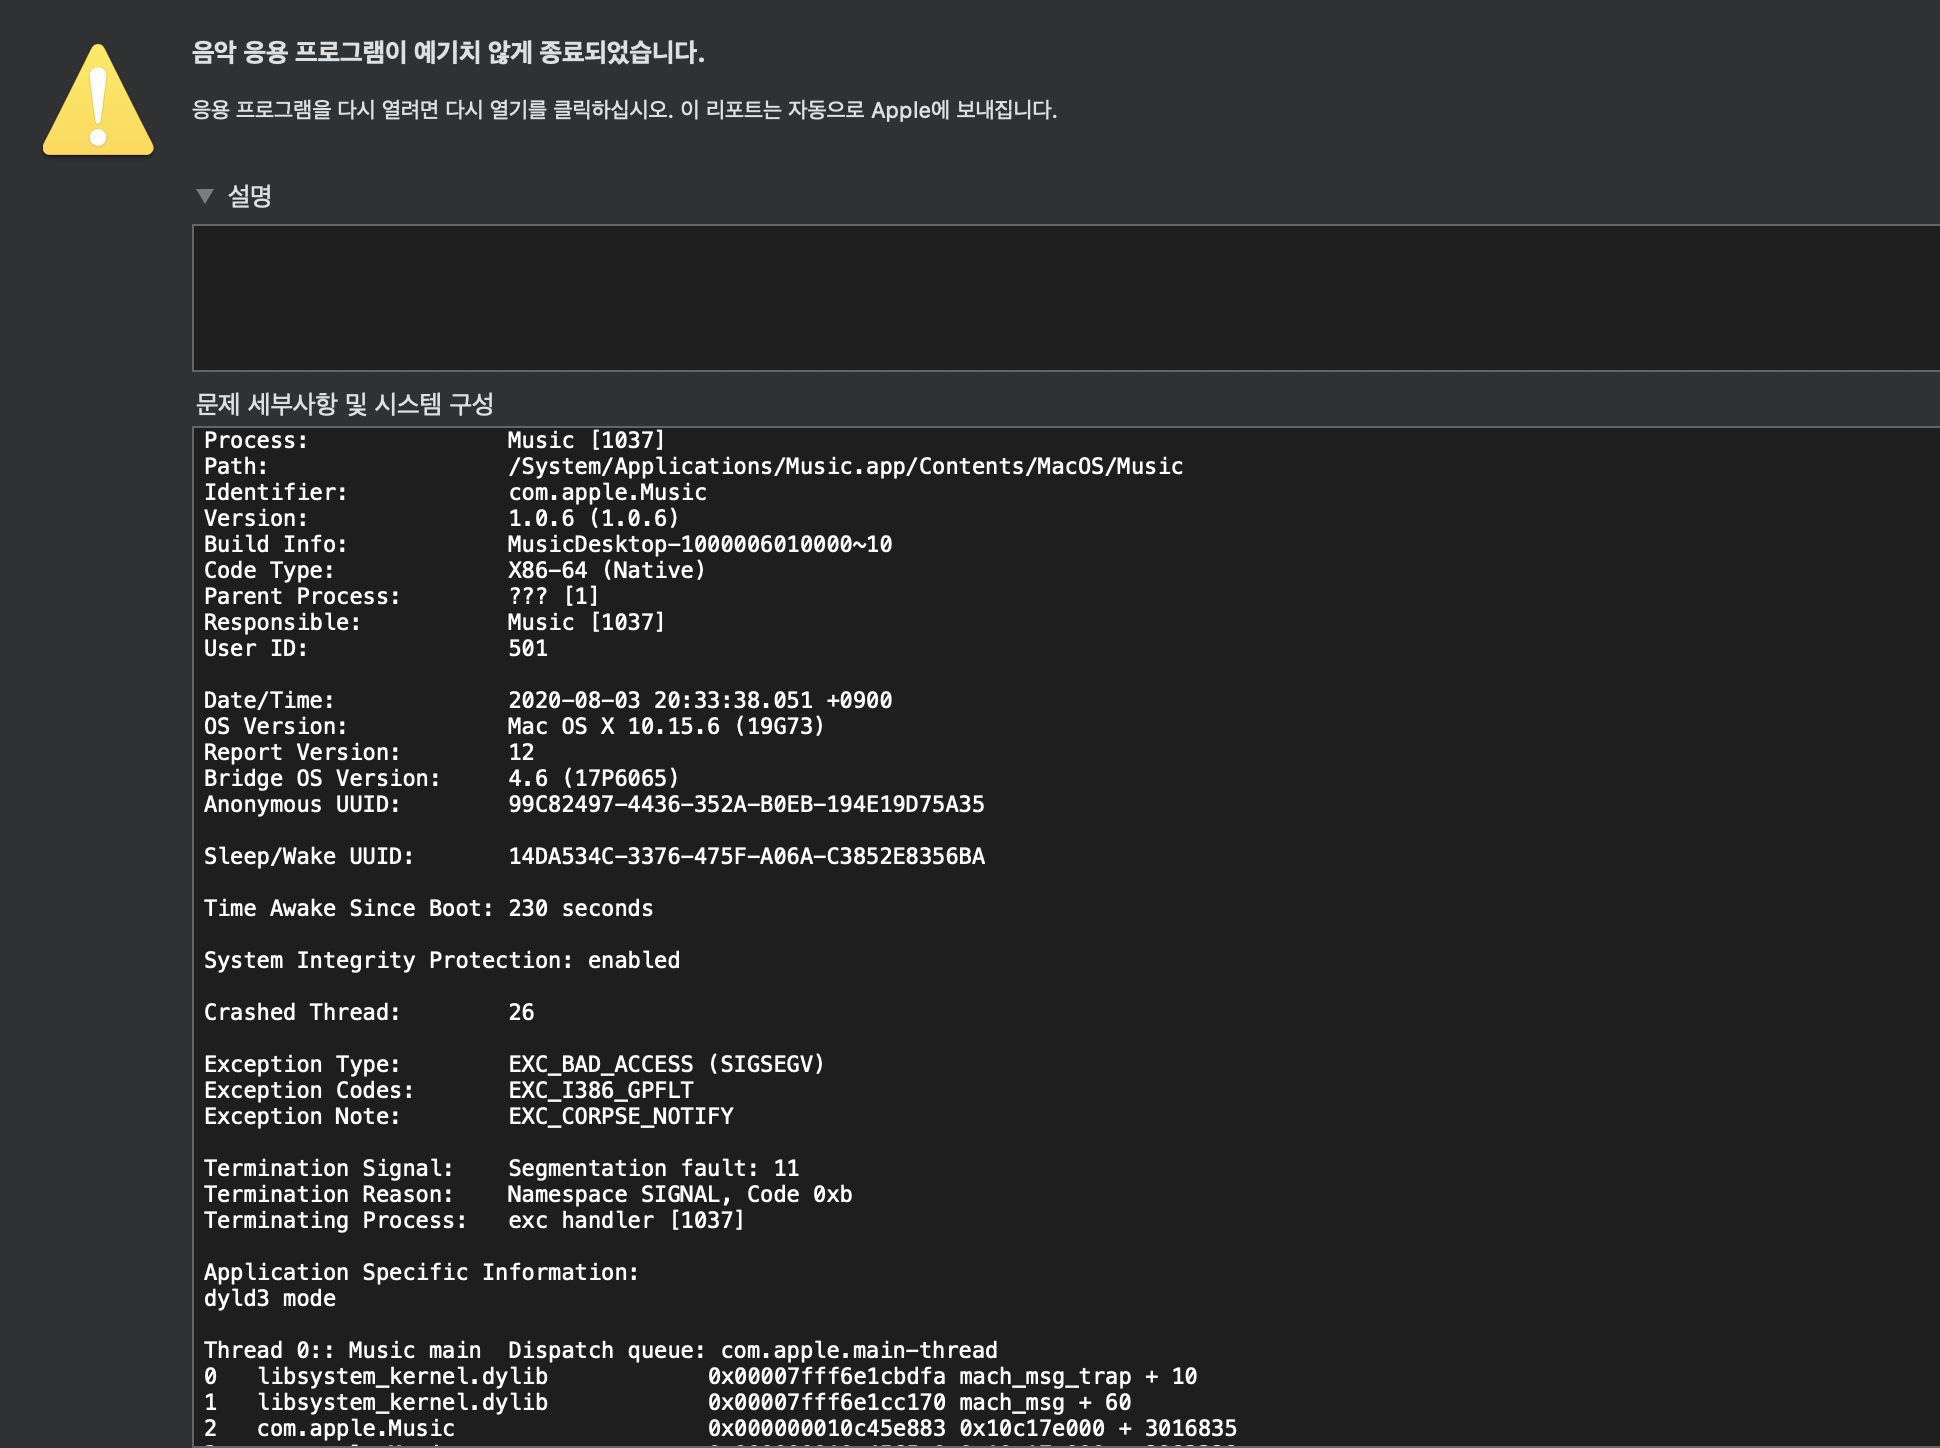This screenshot has height=1448, width=1940.
Task: Click the com.apple.Music identifier line
Action: pos(607,493)
